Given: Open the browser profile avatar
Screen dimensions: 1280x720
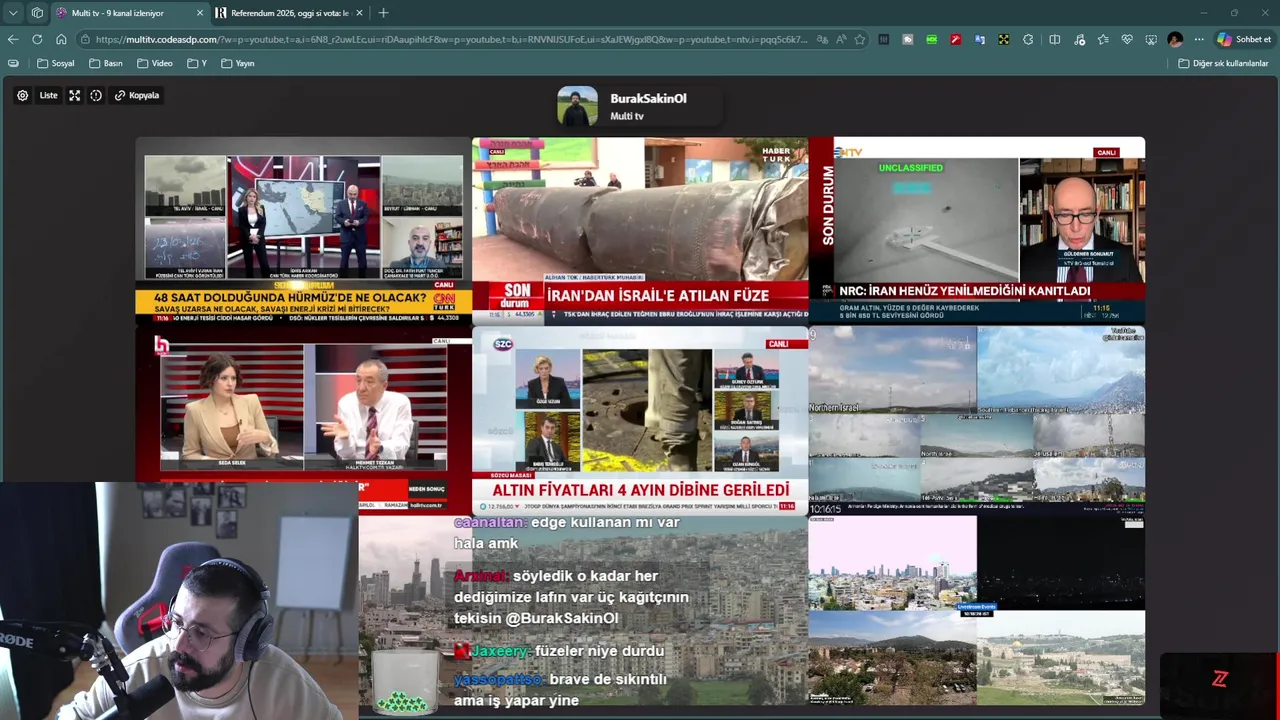Looking at the screenshot, I should coord(1175,39).
